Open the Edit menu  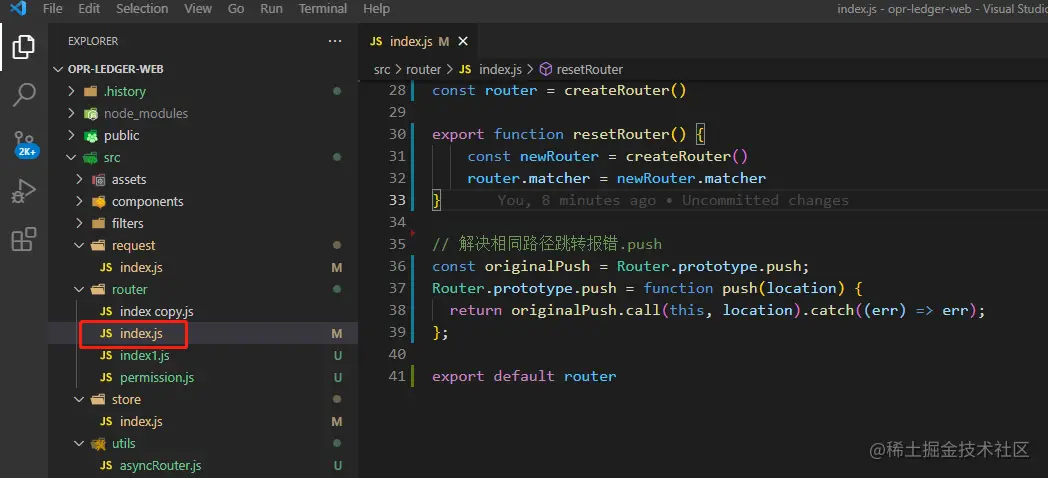tap(89, 9)
